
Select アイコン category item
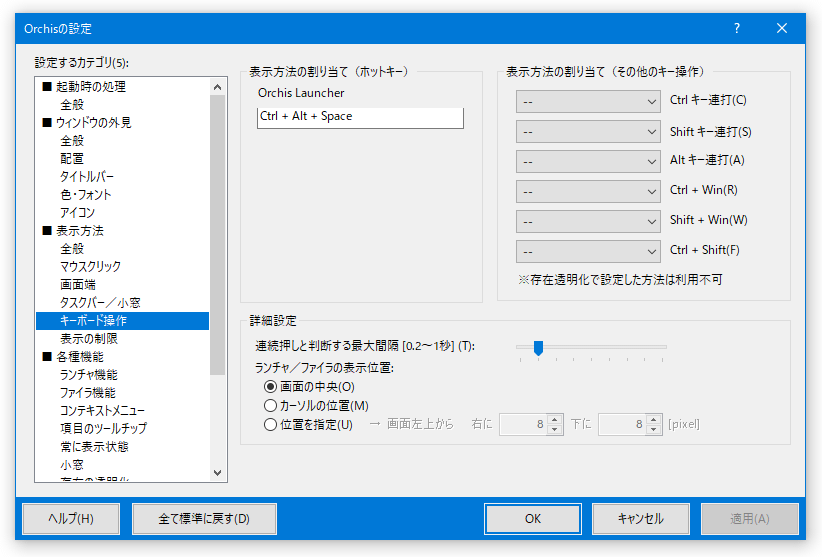[77, 213]
